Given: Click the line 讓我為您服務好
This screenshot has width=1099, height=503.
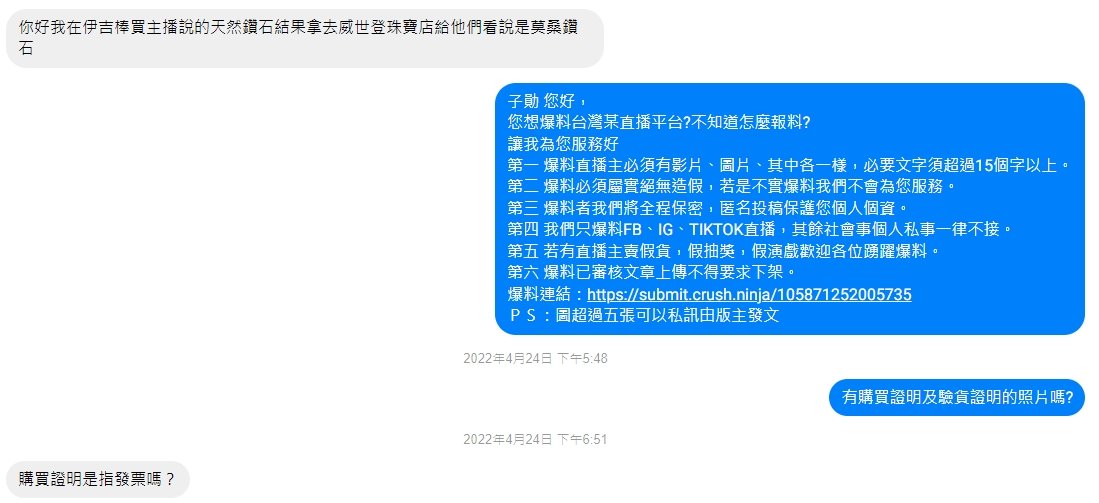Looking at the screenshot, I should tap(563, 144).
